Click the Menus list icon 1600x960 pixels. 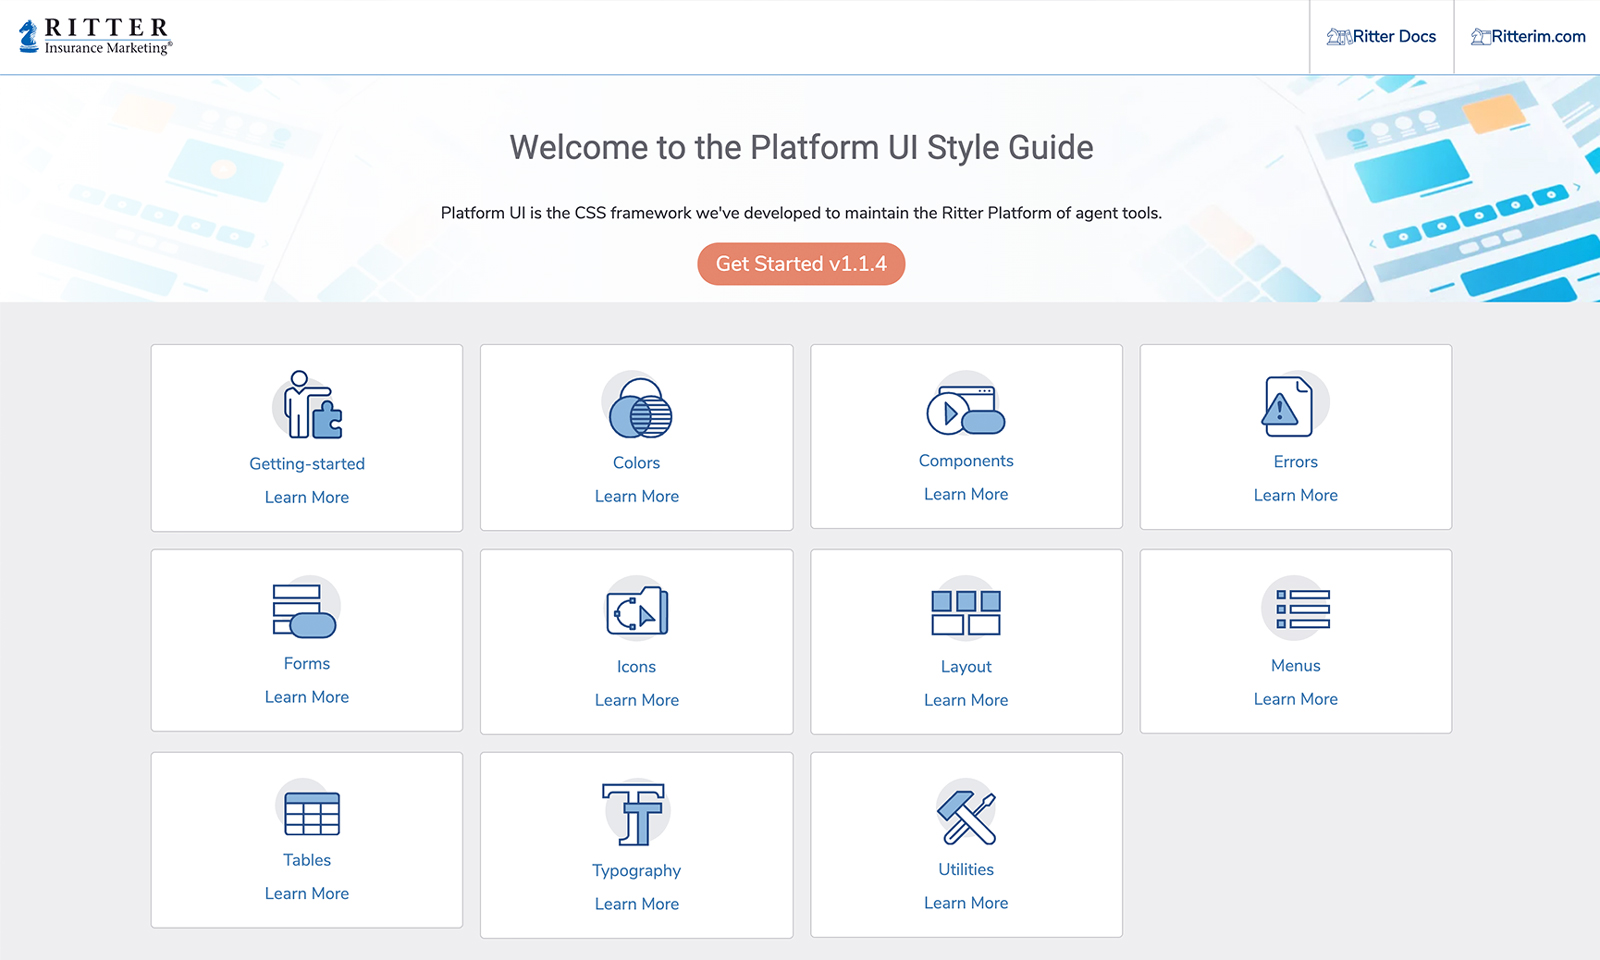[x=1297, y=608]
